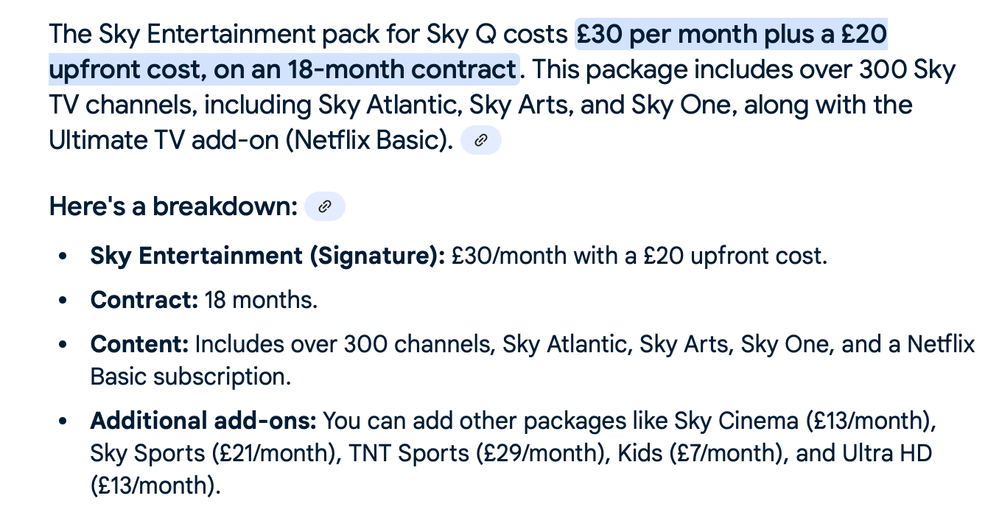
Task: Open source link icon after Netflix Basic paragraph
Action: (481, 140)
